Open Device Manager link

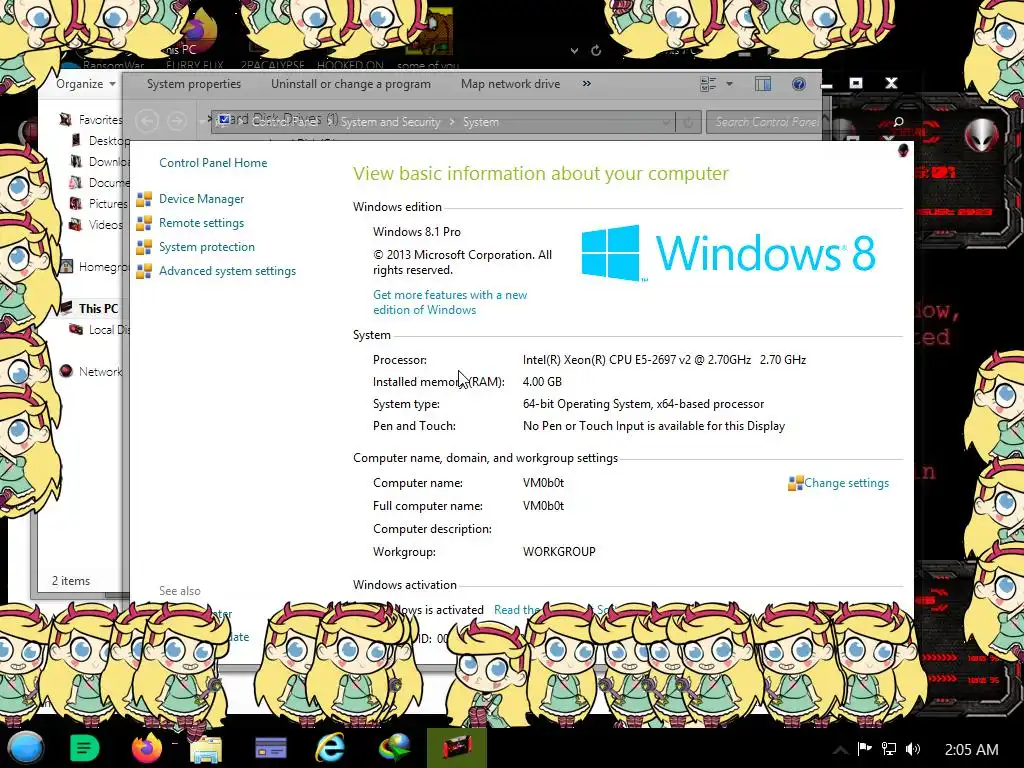point(201,199)
